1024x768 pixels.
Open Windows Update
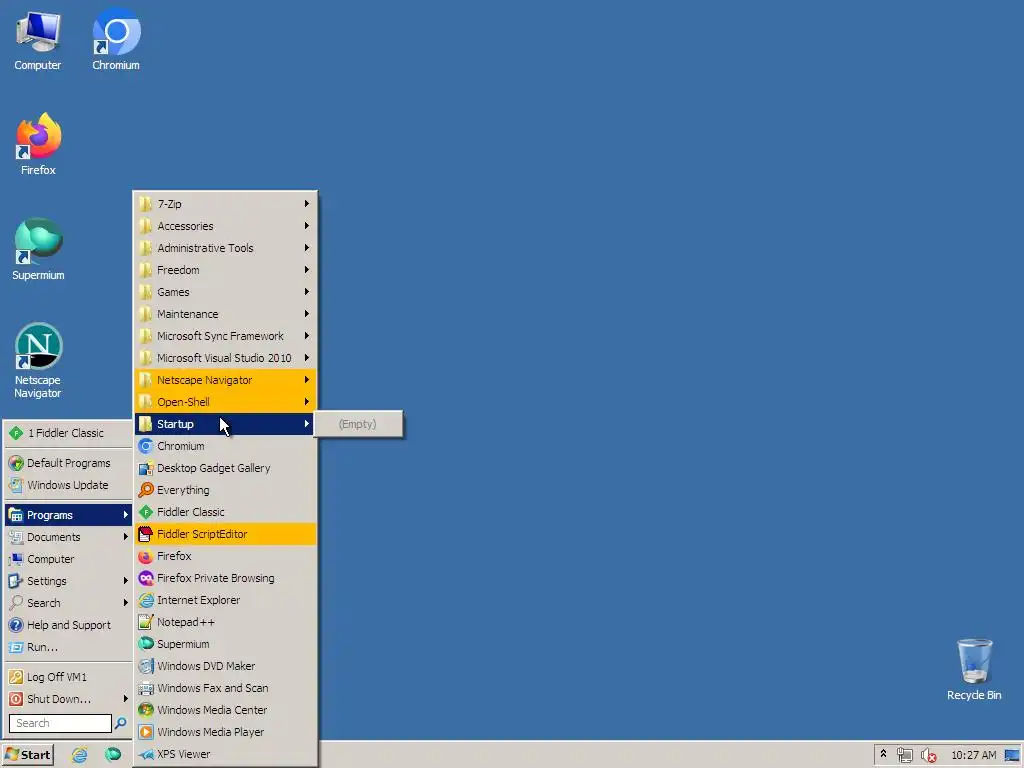pyautogui.click(x=69, y=485)
